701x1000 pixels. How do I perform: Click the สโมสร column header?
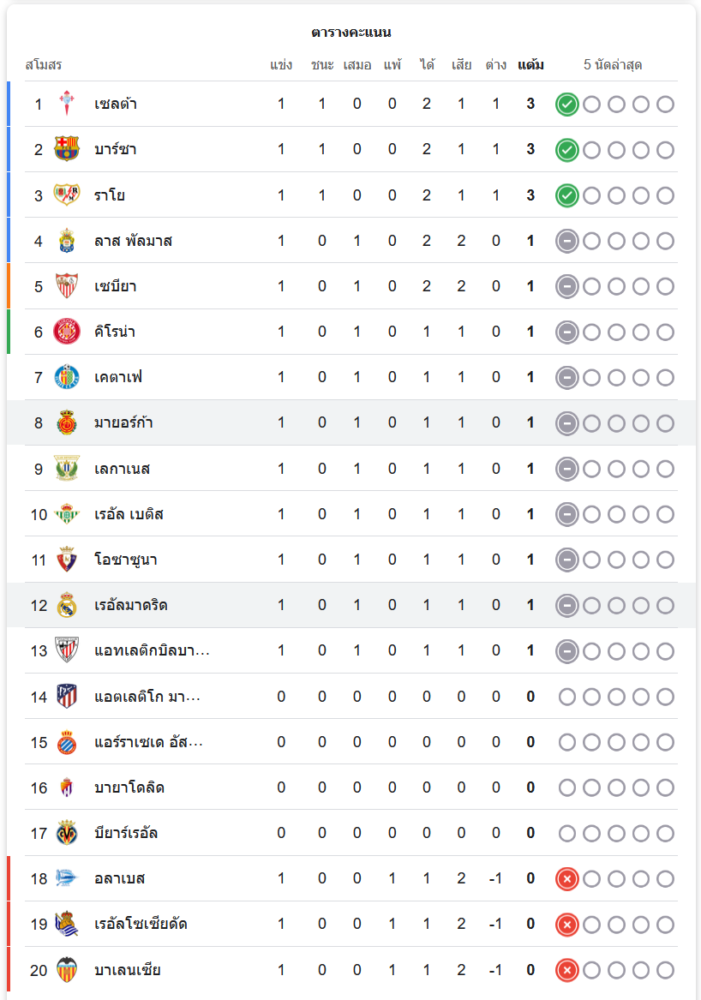pos(43,65)
